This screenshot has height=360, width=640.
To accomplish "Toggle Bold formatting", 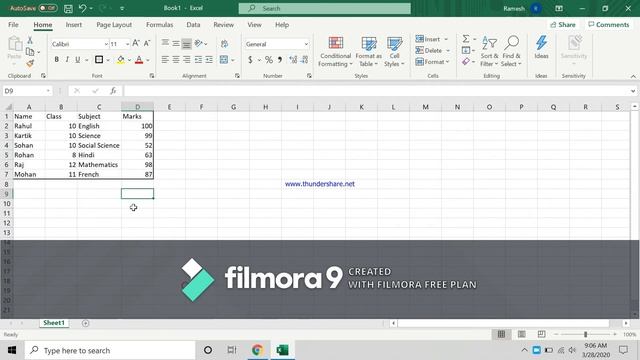I will click(x=56, y=60).
